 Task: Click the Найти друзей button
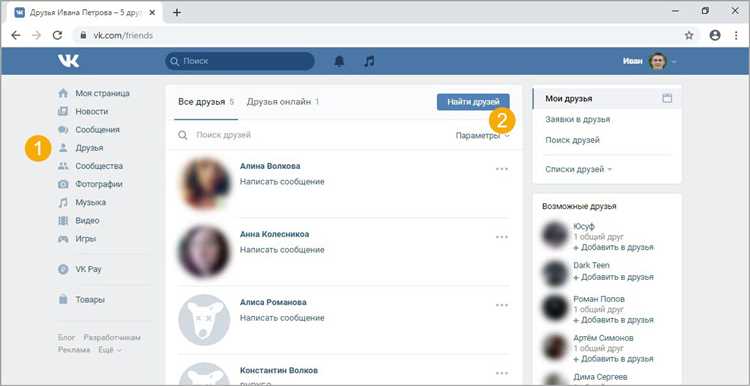(473, 102)
